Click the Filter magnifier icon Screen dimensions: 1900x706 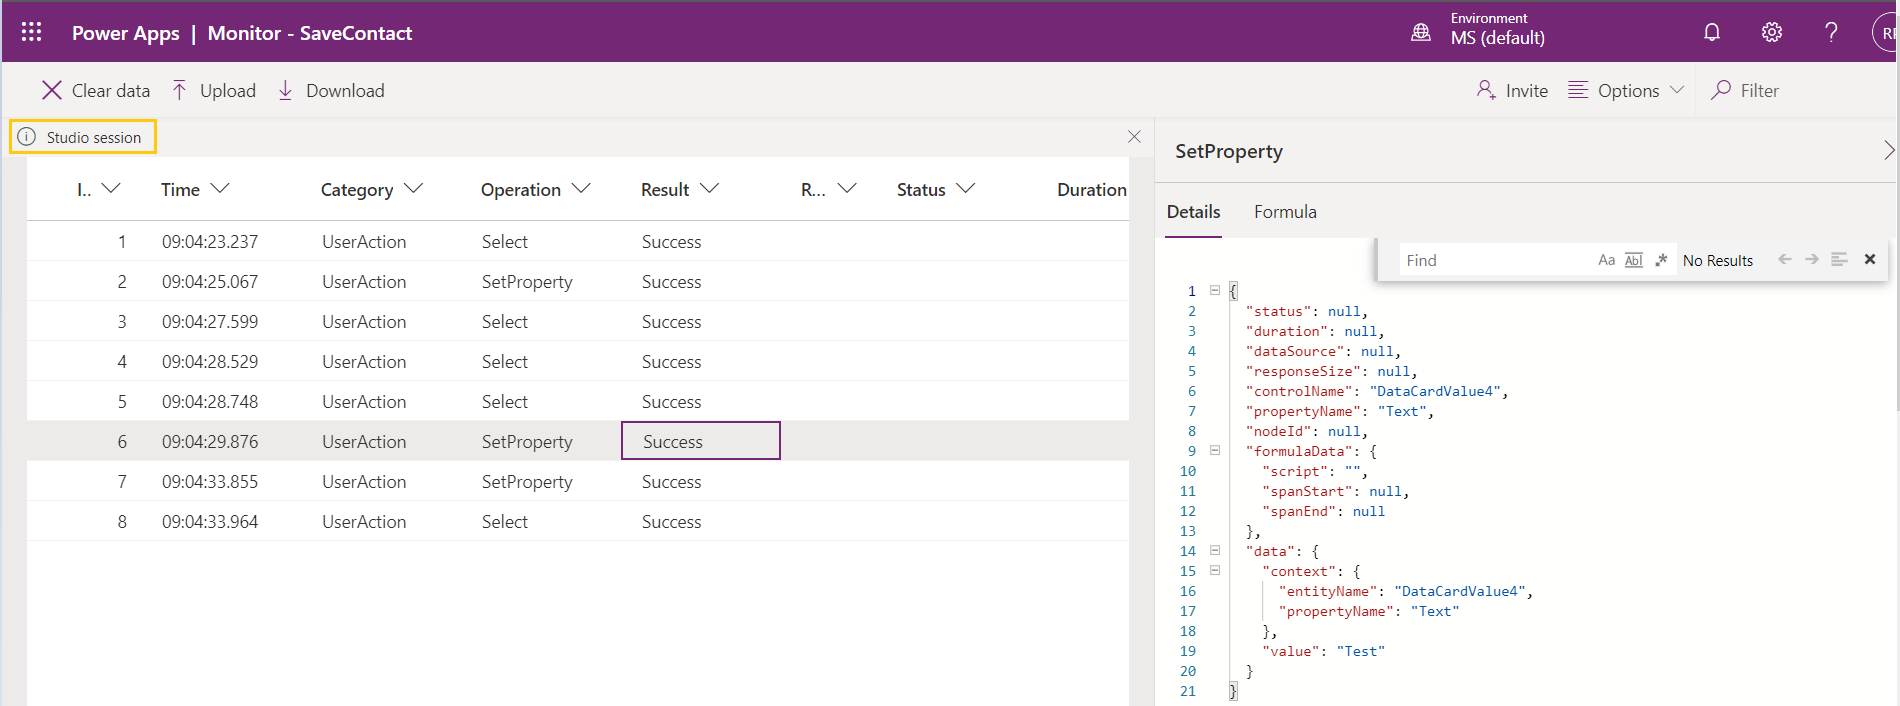point(1721,90)
